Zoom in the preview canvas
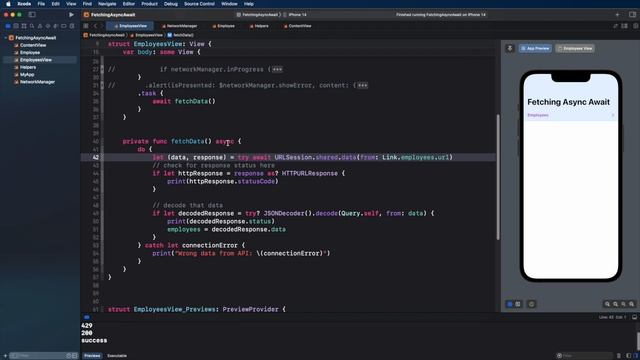This screenshot has width=640, height=360. pos(632,304)
